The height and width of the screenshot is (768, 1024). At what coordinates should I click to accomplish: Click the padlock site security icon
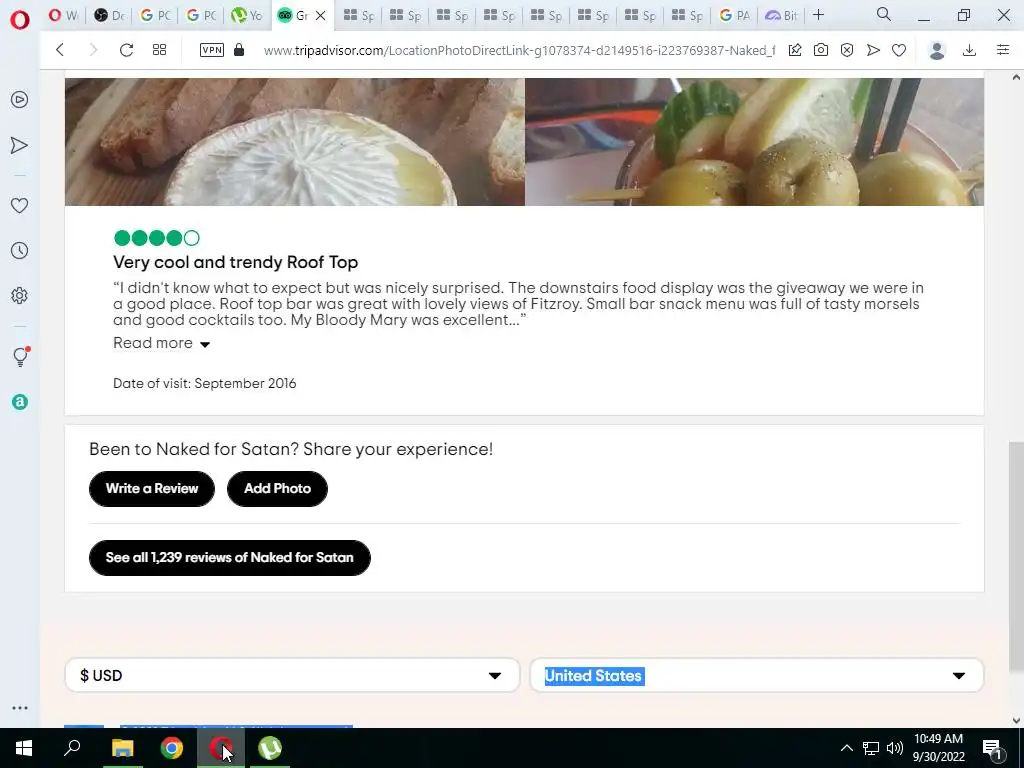239,50
